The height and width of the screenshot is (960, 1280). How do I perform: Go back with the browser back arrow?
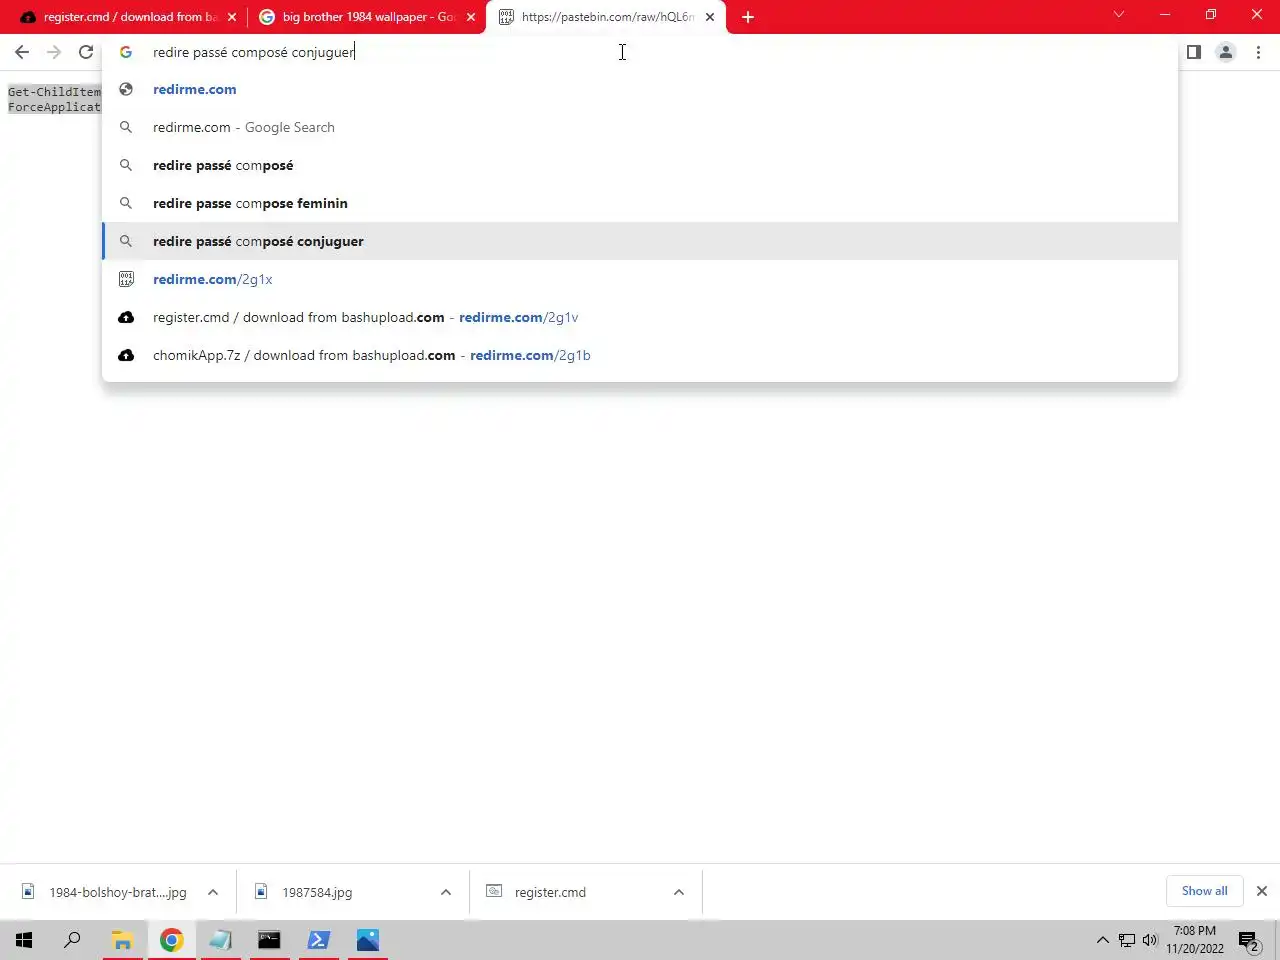pos(22,52)
